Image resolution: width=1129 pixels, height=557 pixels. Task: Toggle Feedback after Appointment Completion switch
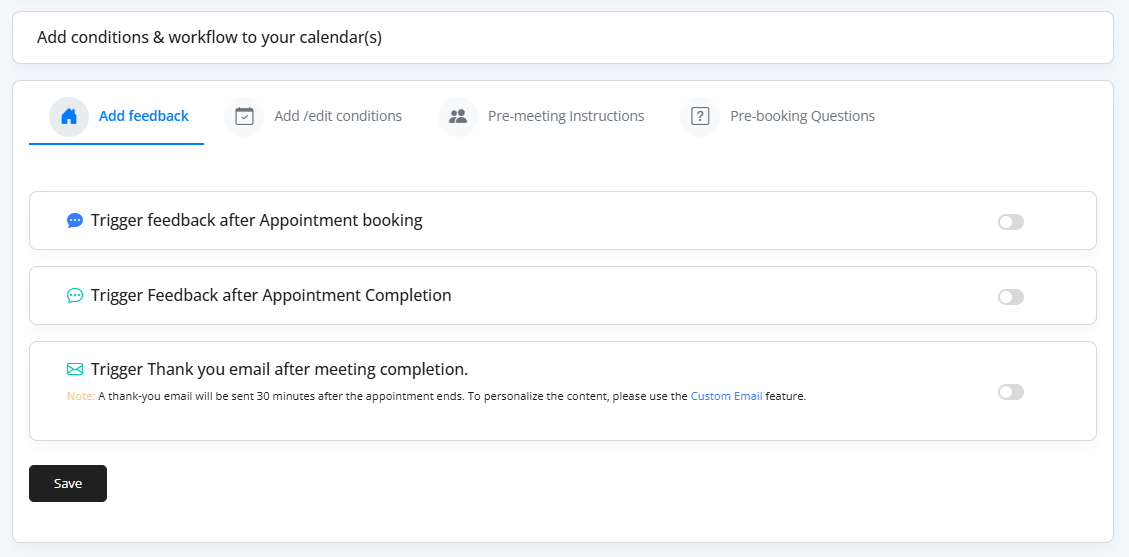tap(1010, 297)
